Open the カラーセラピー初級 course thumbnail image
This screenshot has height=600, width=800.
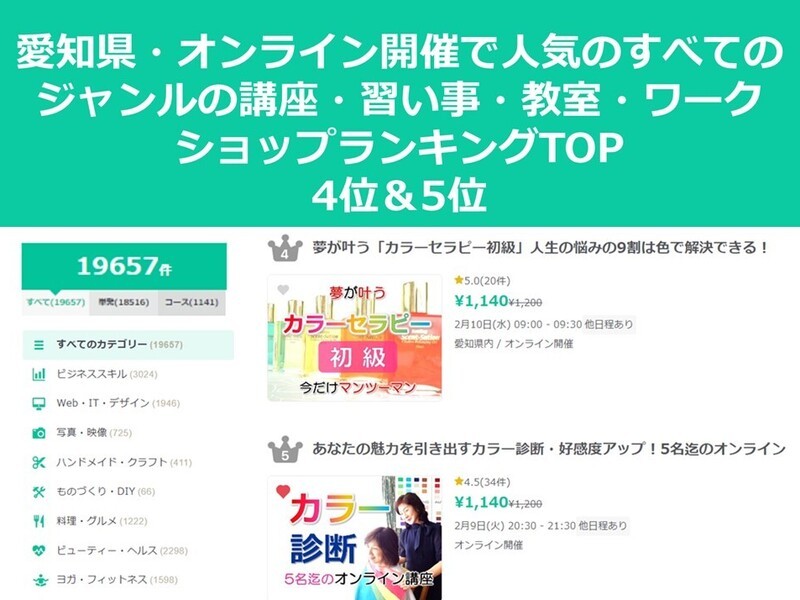[x=355, y=338]
